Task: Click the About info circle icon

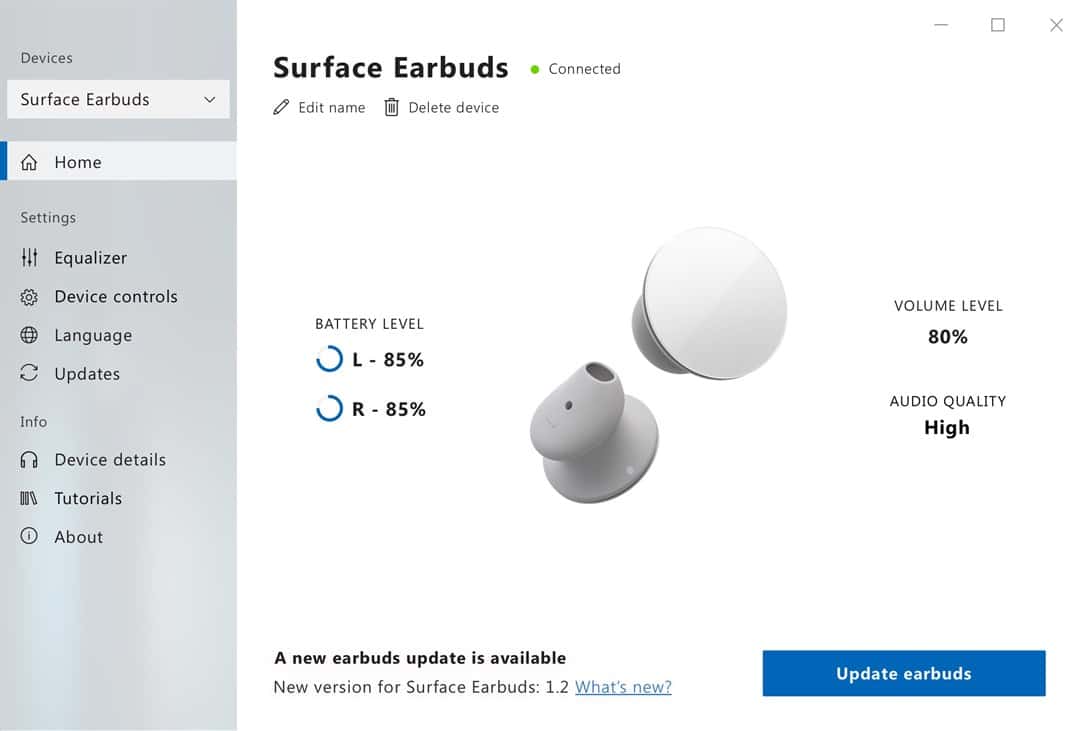Action: pos(30,537)
